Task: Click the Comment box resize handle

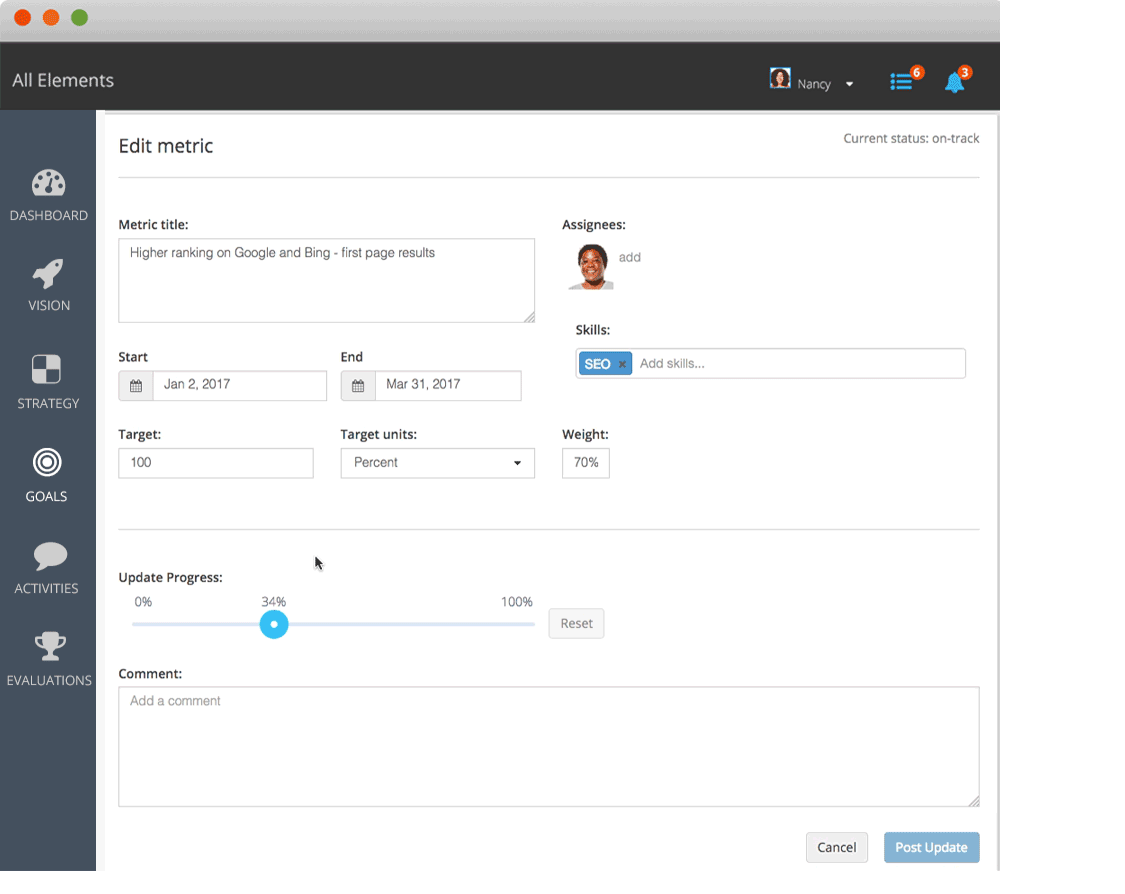Action: [974, 801]
